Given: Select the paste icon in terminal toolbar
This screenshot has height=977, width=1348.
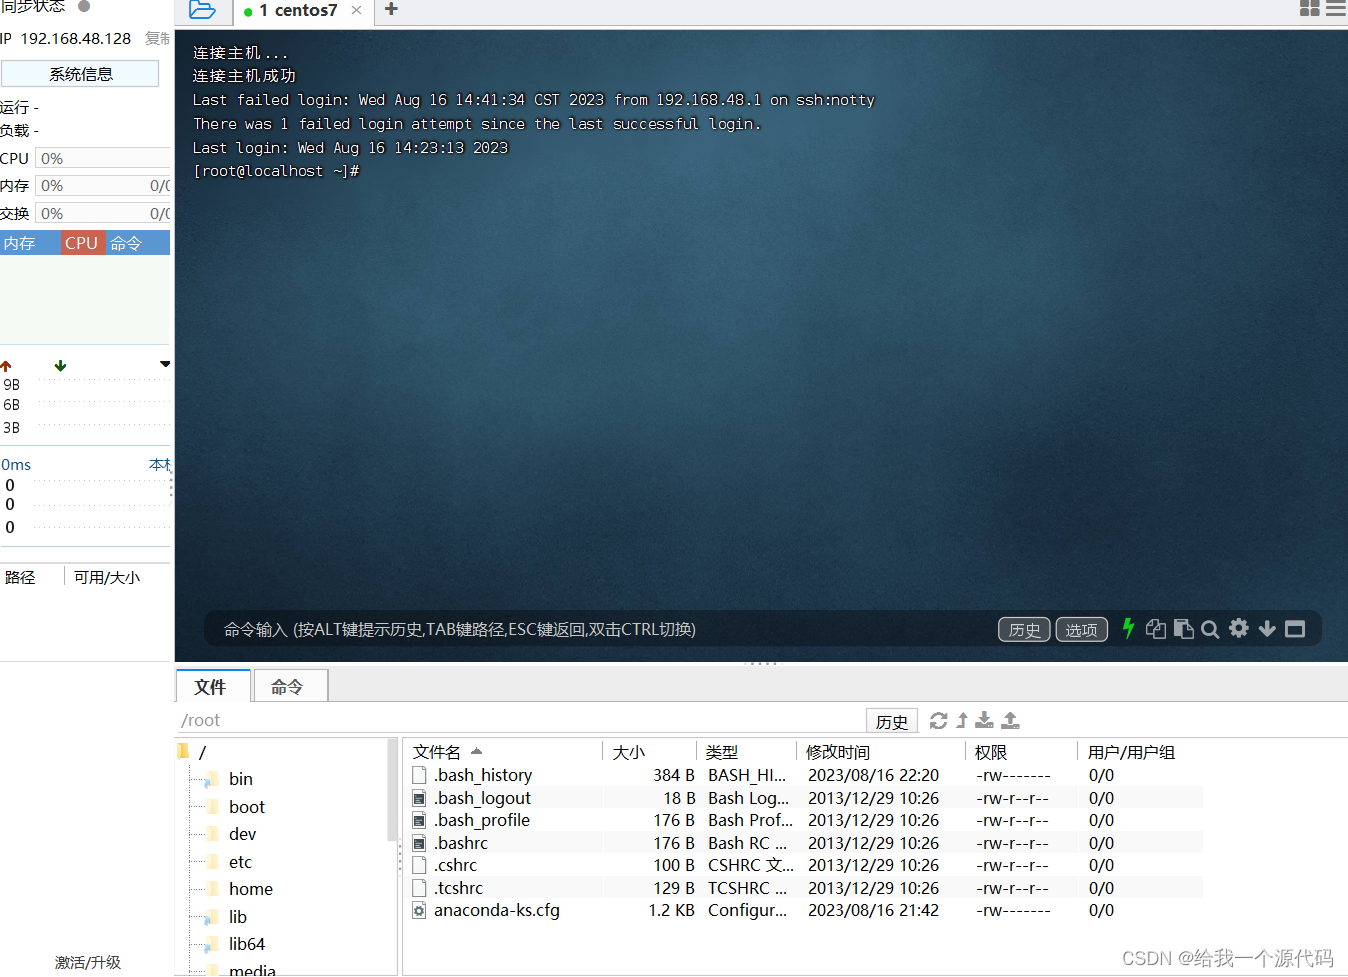Looking at the screenshot, I should [x=1184, y=629].
